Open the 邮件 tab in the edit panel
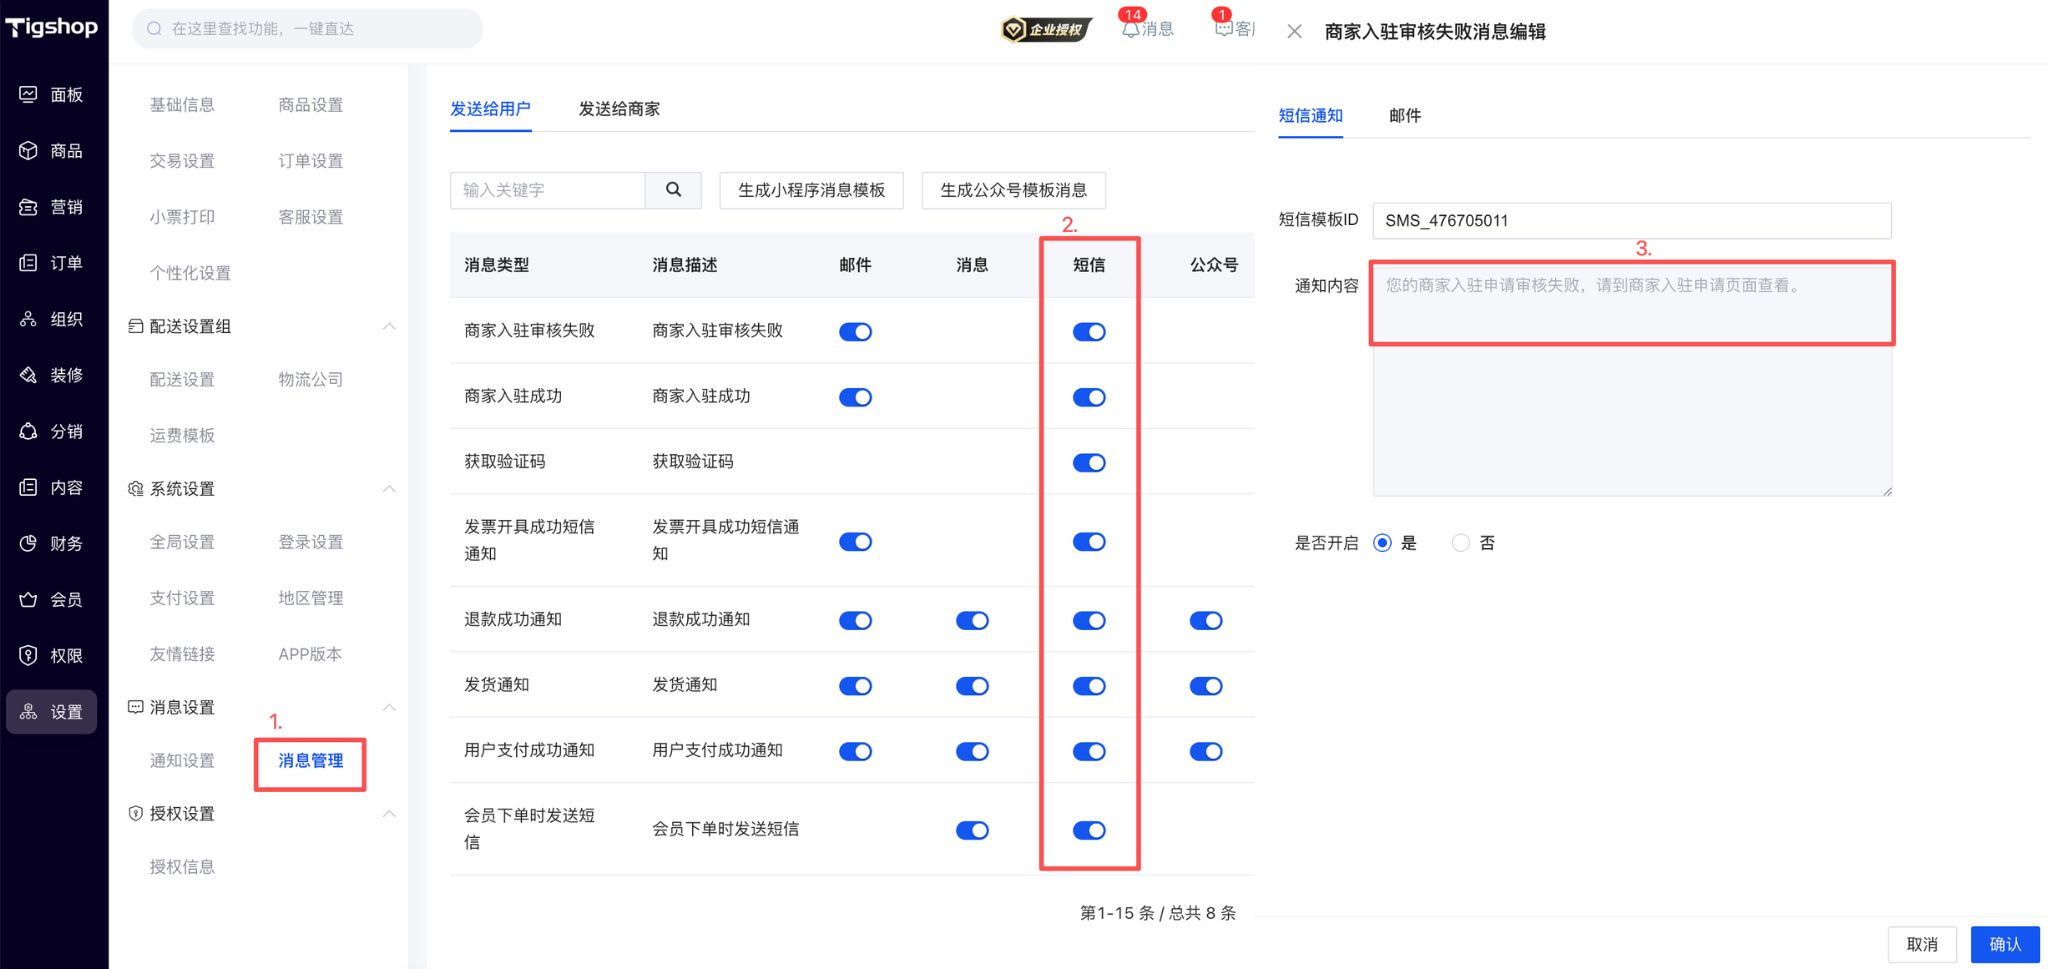This screenshot has width=2048, height=969. tap(1405, 116)
